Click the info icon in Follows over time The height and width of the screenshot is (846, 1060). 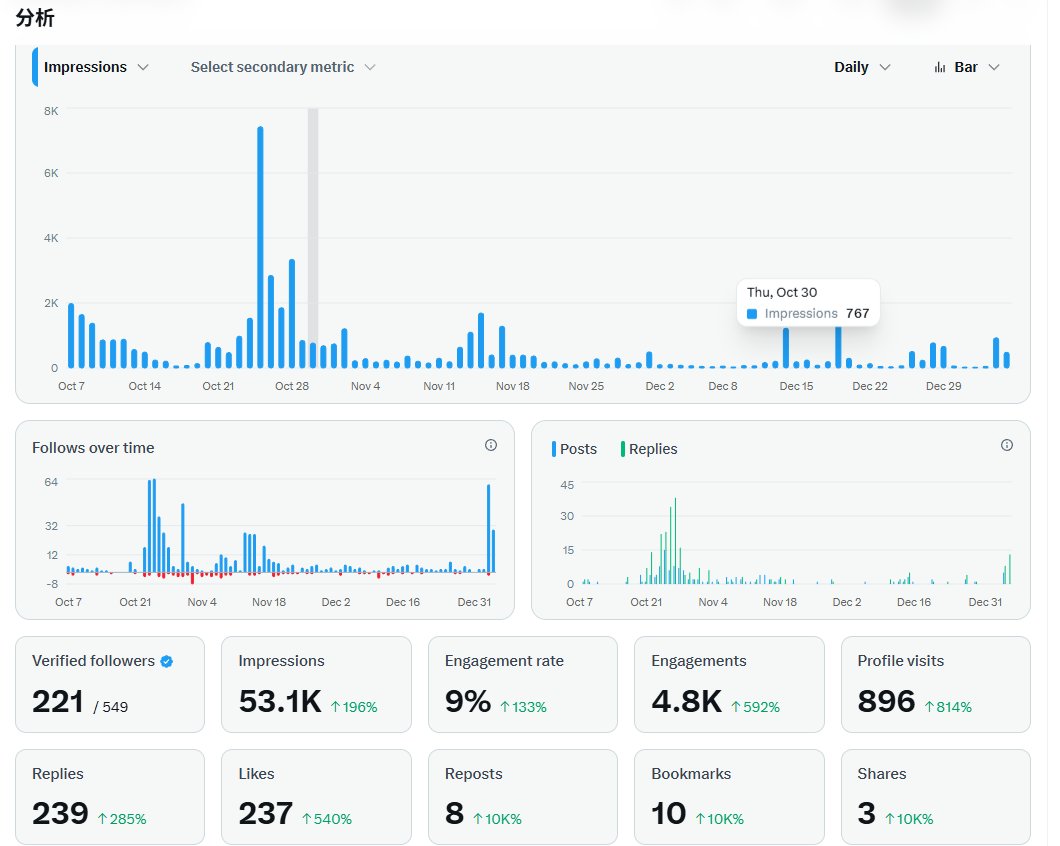coord(491,445)
